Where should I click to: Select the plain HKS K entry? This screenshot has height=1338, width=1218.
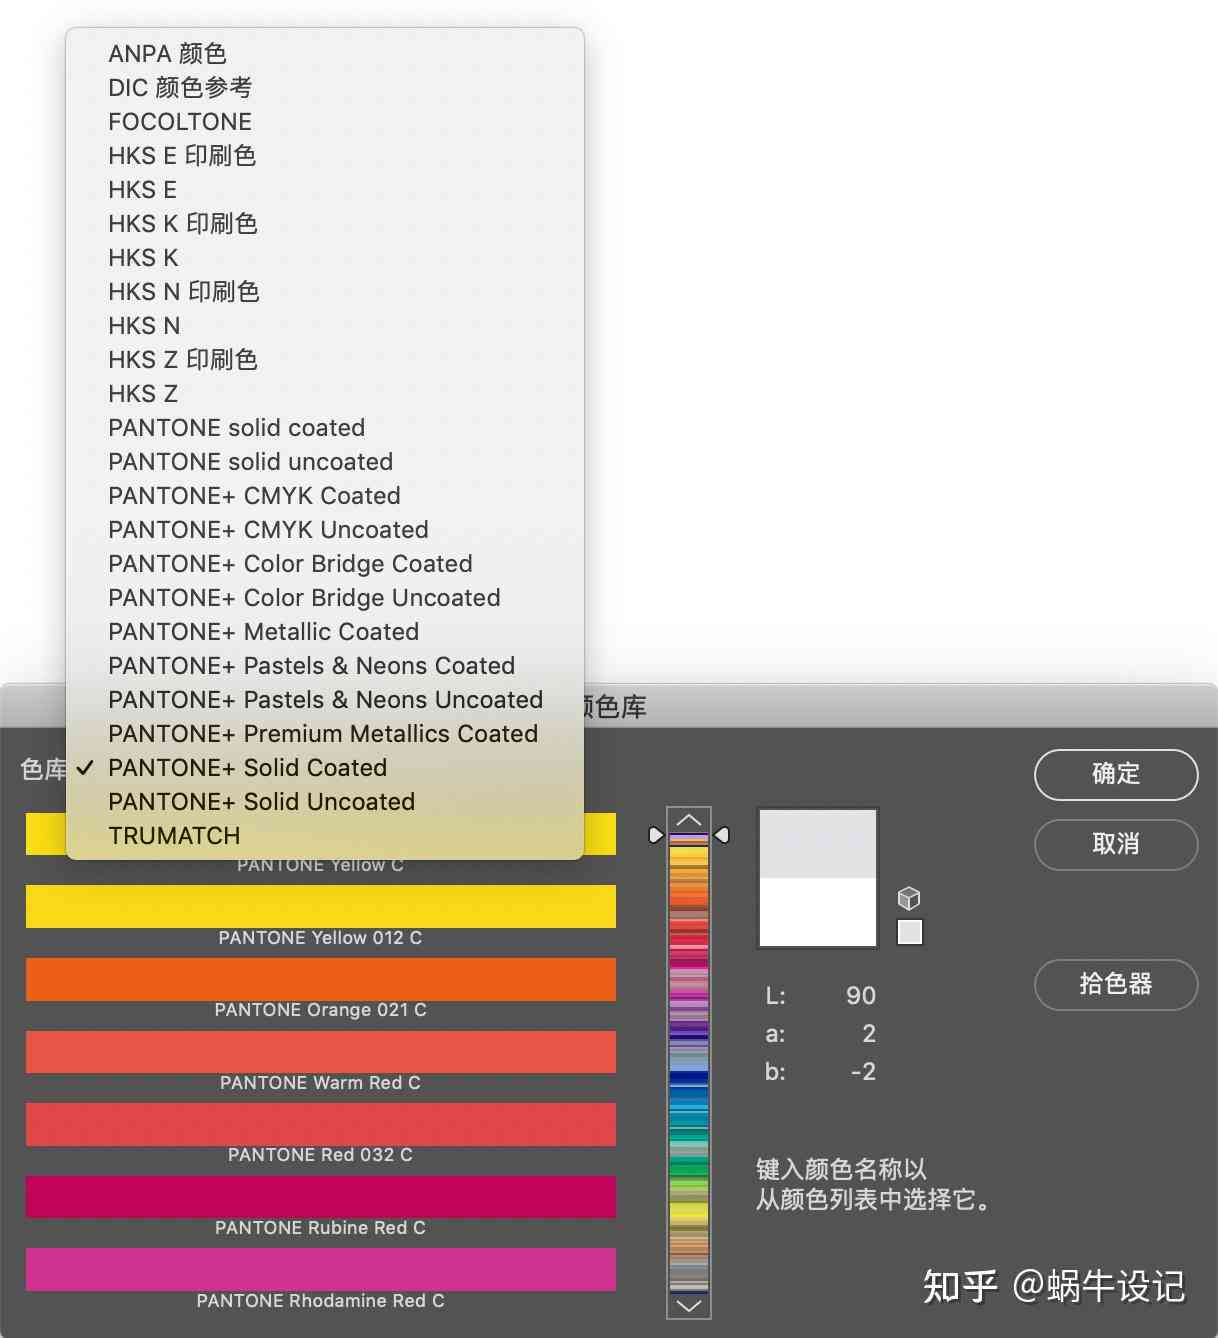click(325, 257)
